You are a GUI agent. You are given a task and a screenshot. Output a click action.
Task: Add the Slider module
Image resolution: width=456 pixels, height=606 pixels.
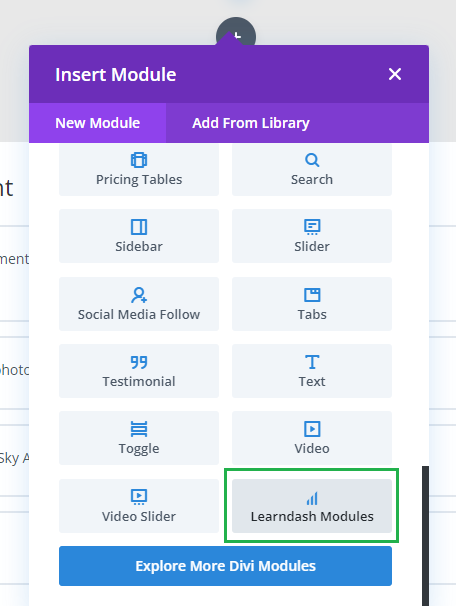coord(312,236)
